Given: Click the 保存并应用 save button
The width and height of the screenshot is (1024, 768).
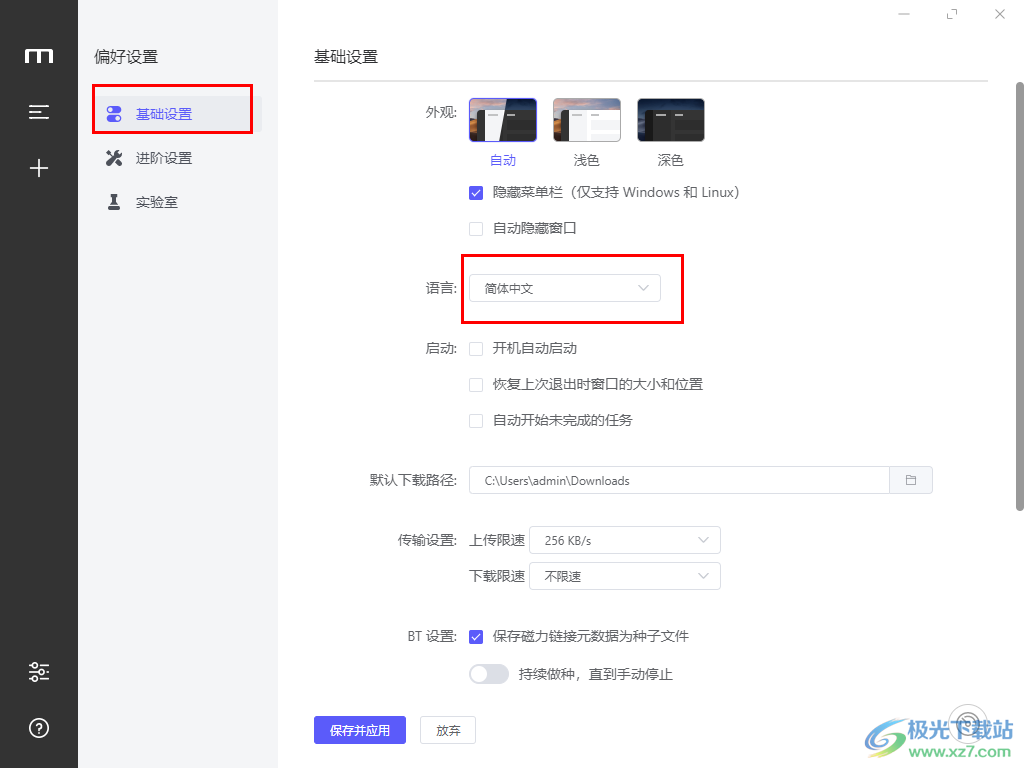Looking at the screenshot, I should (x=360, y=730).
